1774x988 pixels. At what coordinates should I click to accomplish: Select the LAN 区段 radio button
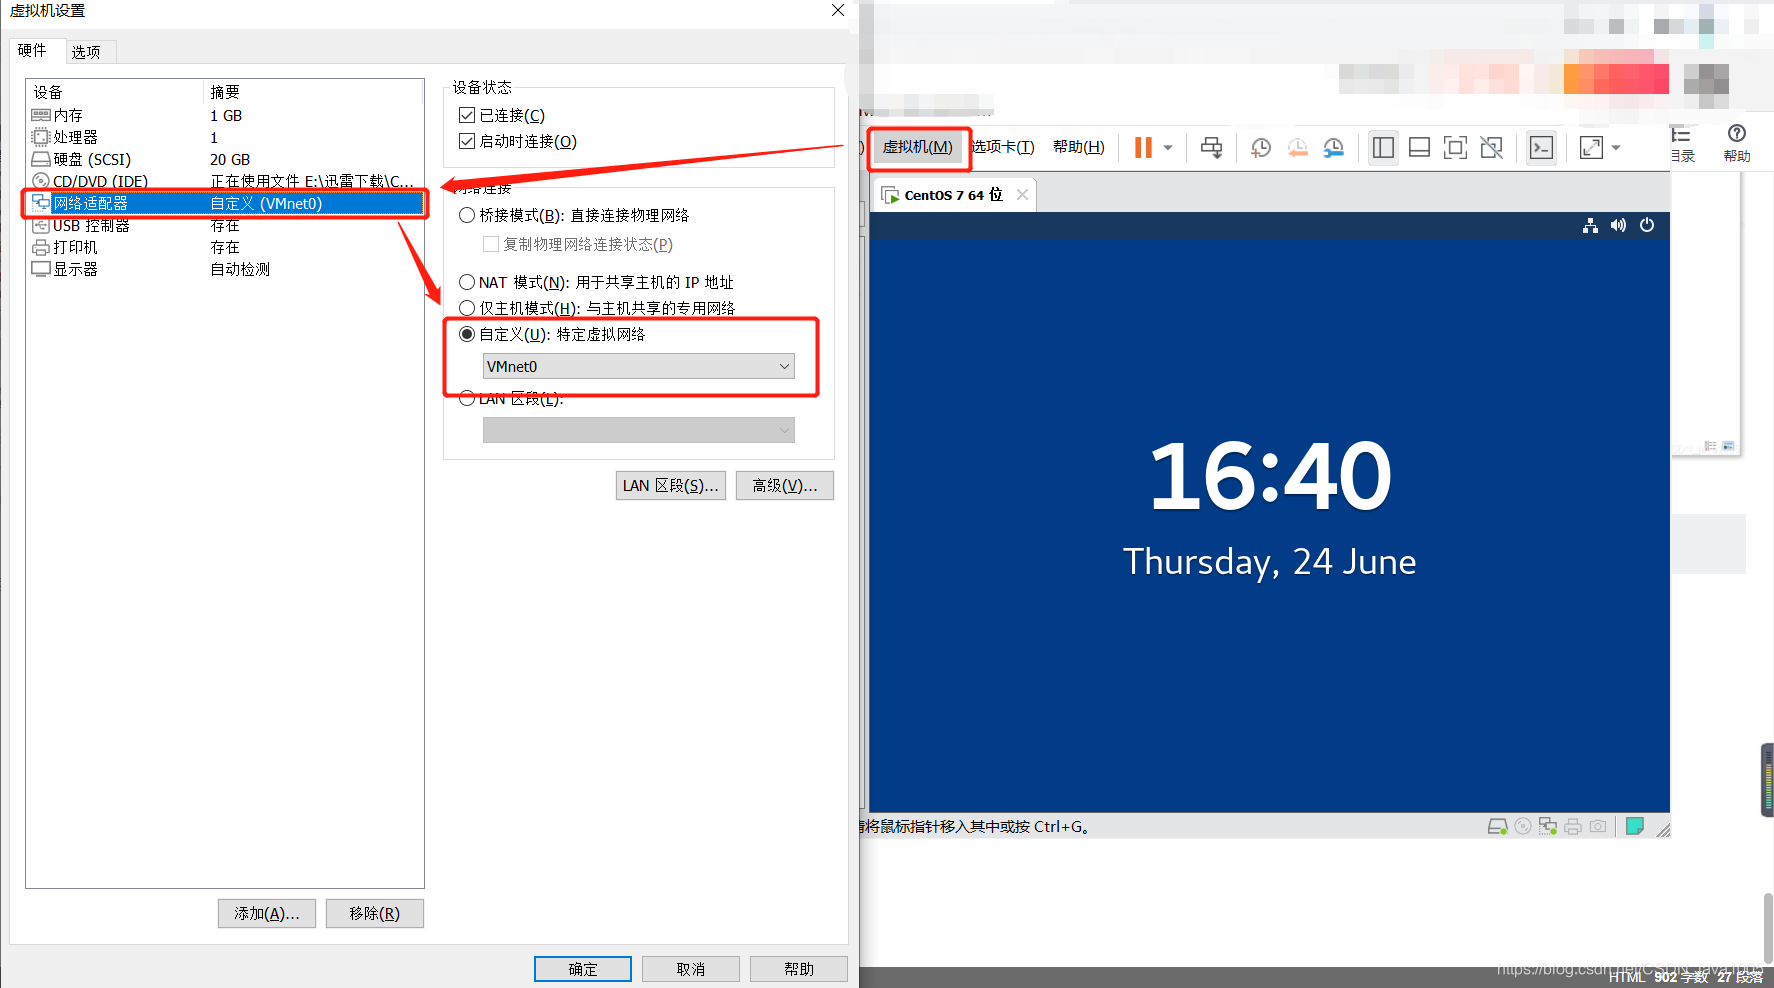467,398
